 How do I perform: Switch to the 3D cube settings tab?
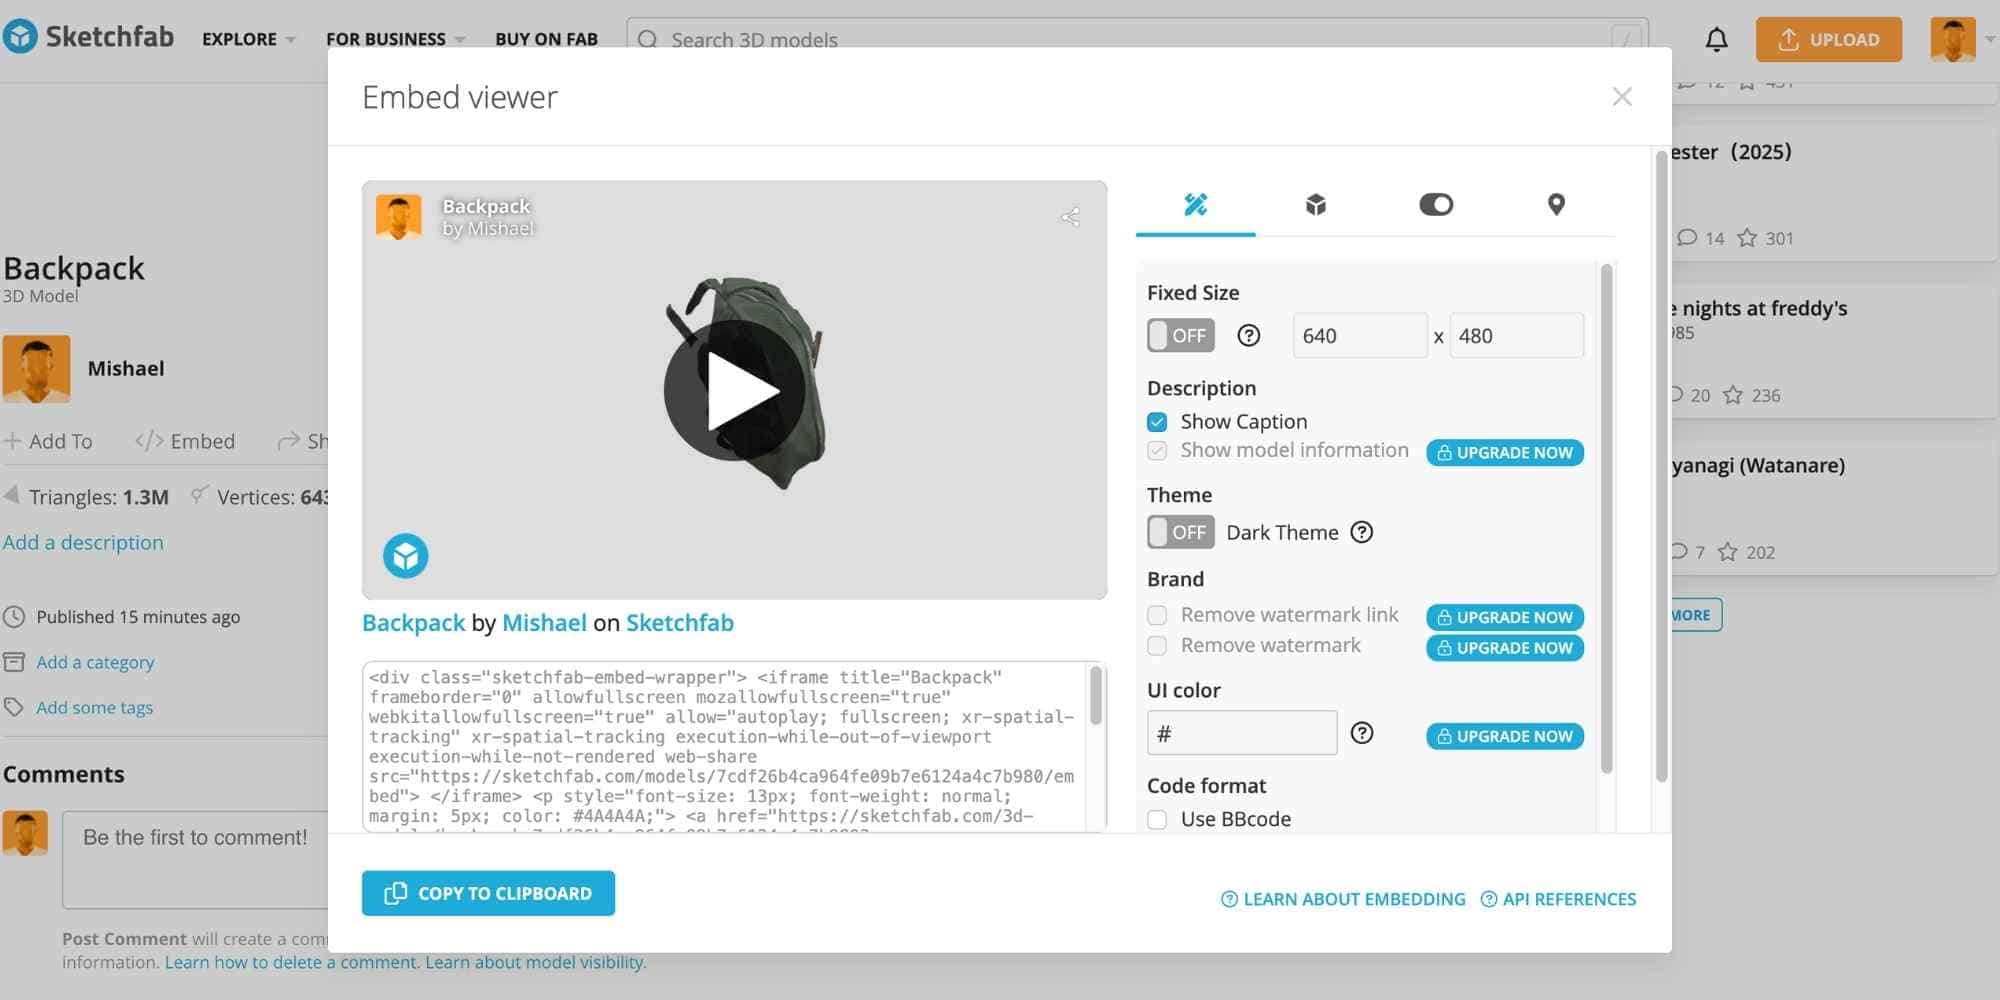point(1315,205)
